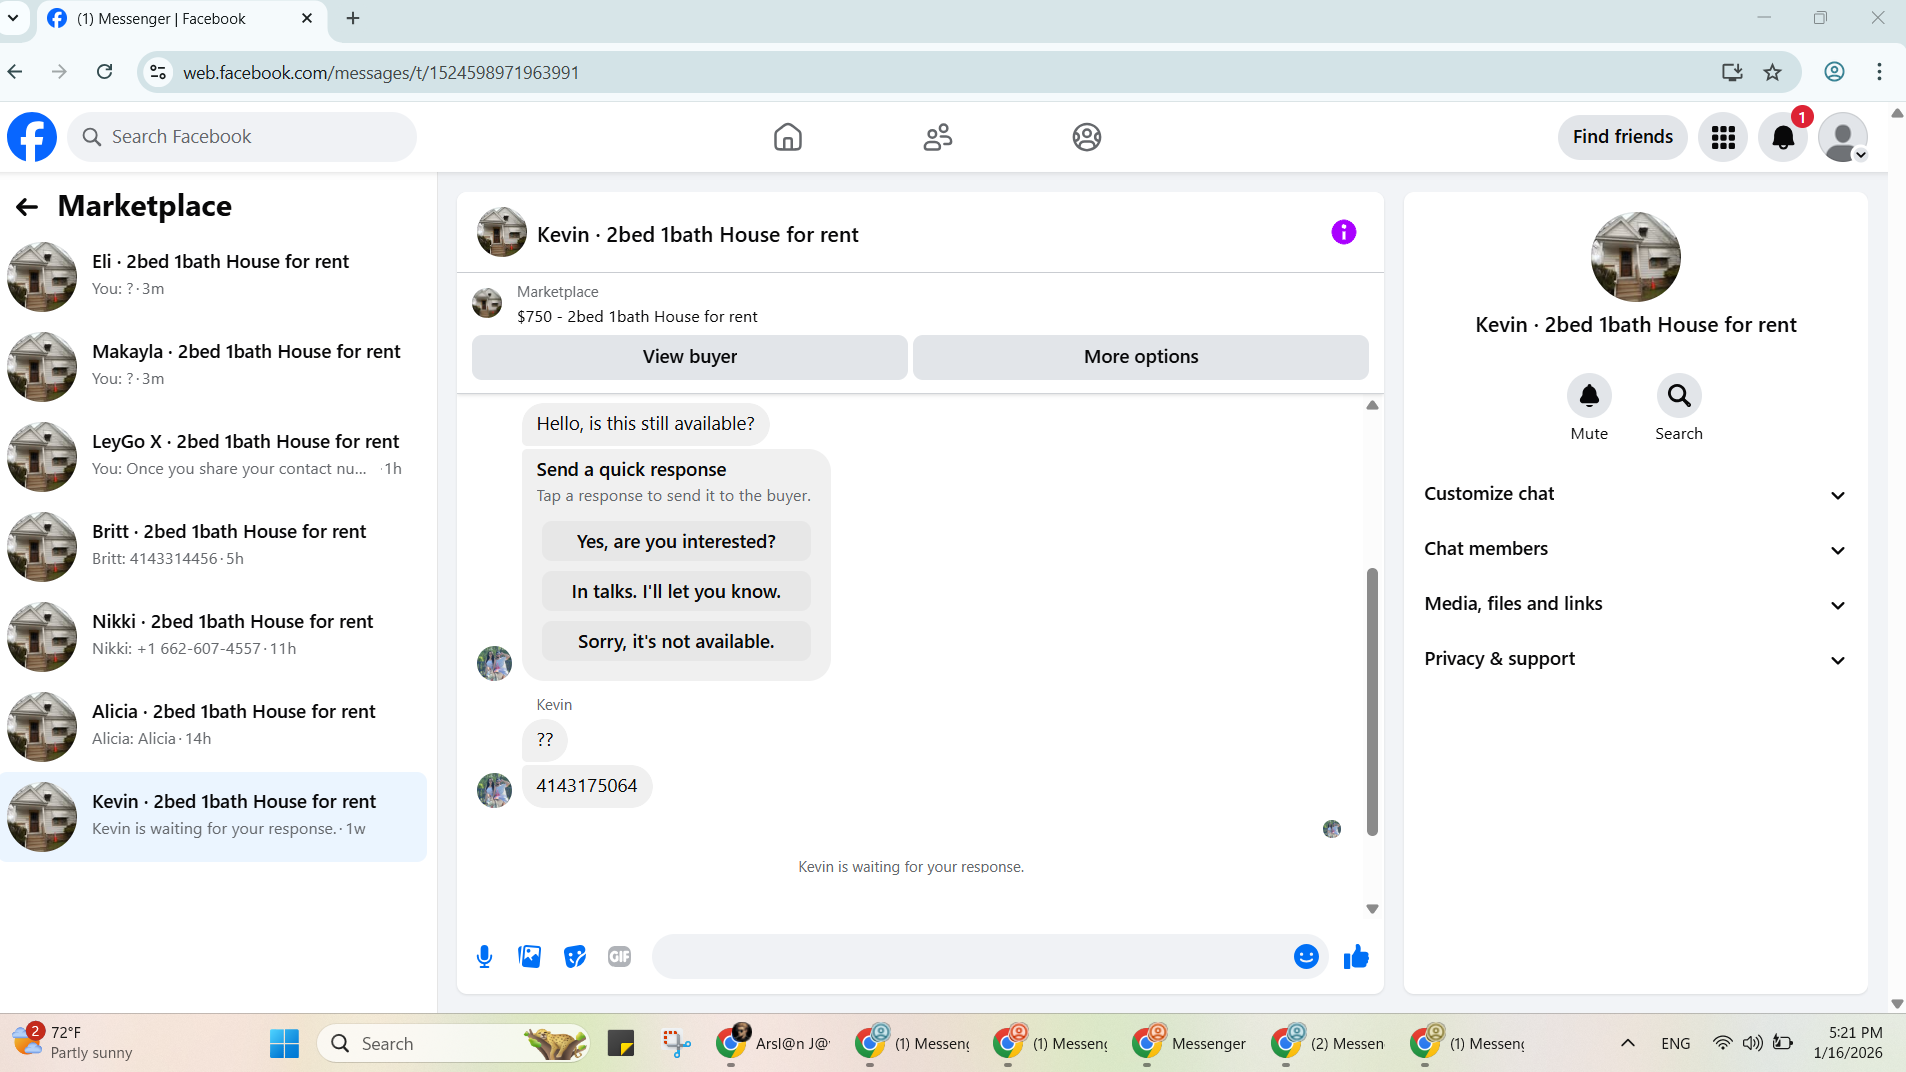The image size is (1906, 1072).
Task: Open Groups icon in top navigation
Action: [1087, 137]
